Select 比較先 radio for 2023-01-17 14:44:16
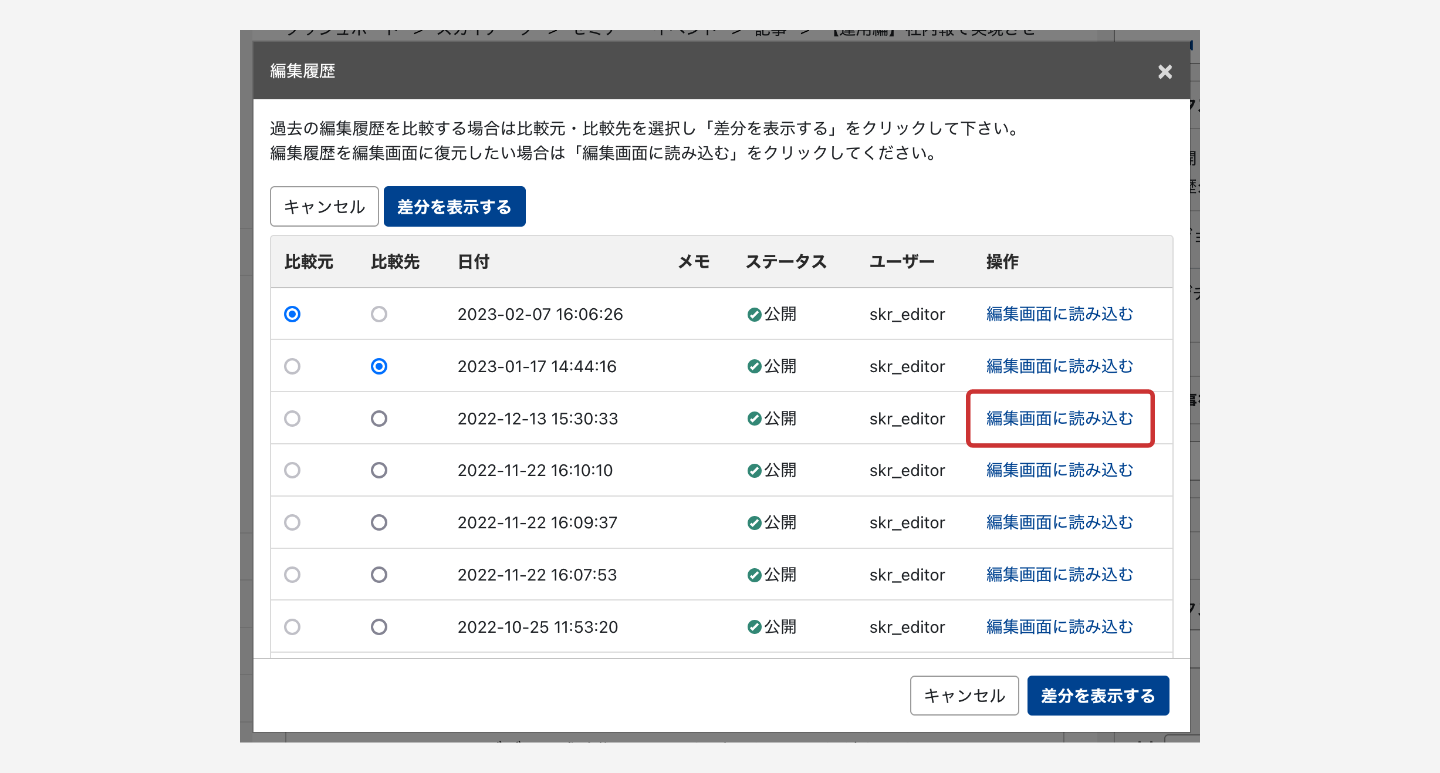 coord(379,366)
